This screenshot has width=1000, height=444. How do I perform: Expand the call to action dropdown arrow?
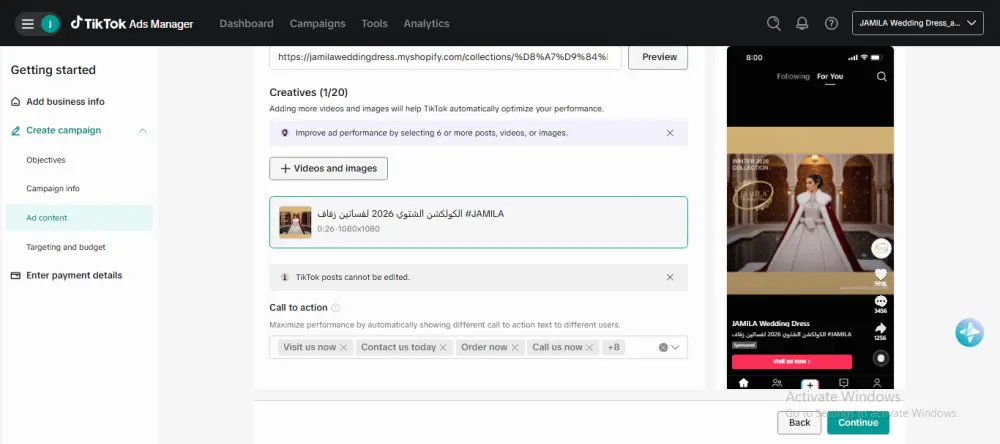[x=677, y=348]
